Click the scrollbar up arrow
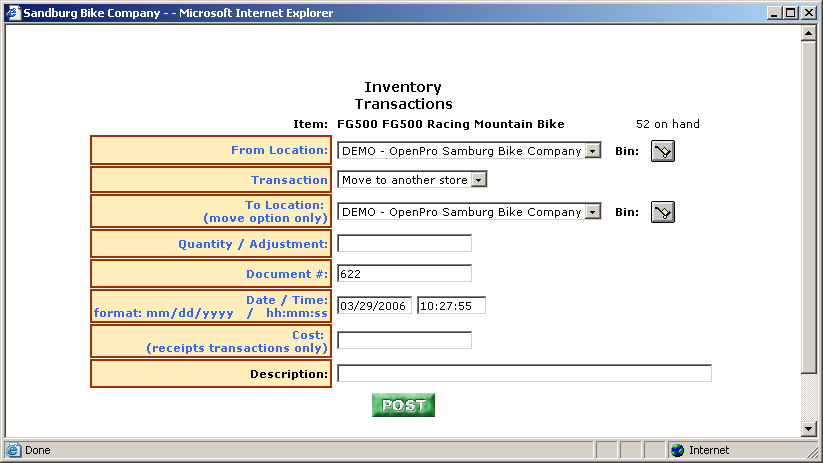Image resolution: width=823 pixels, height=463 pixels. pyautogui.click(x=810, y=33)
